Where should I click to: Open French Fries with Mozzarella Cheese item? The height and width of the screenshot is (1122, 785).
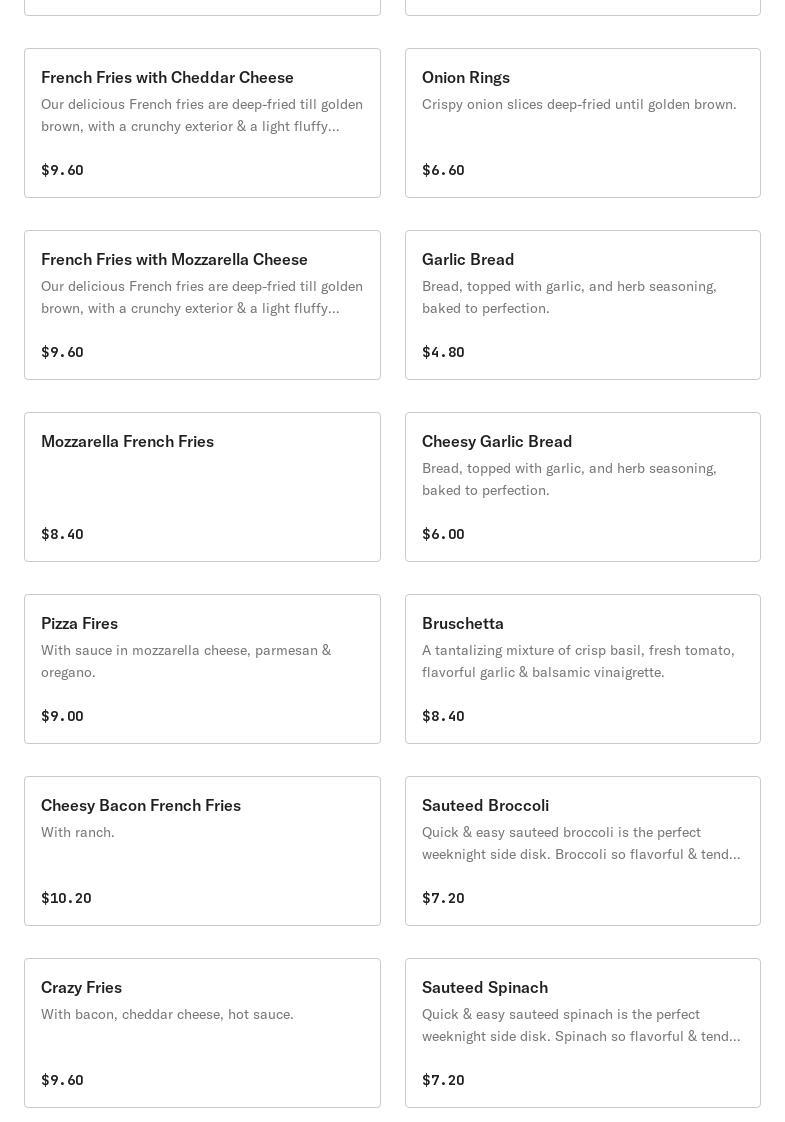[x=202, y=305]
